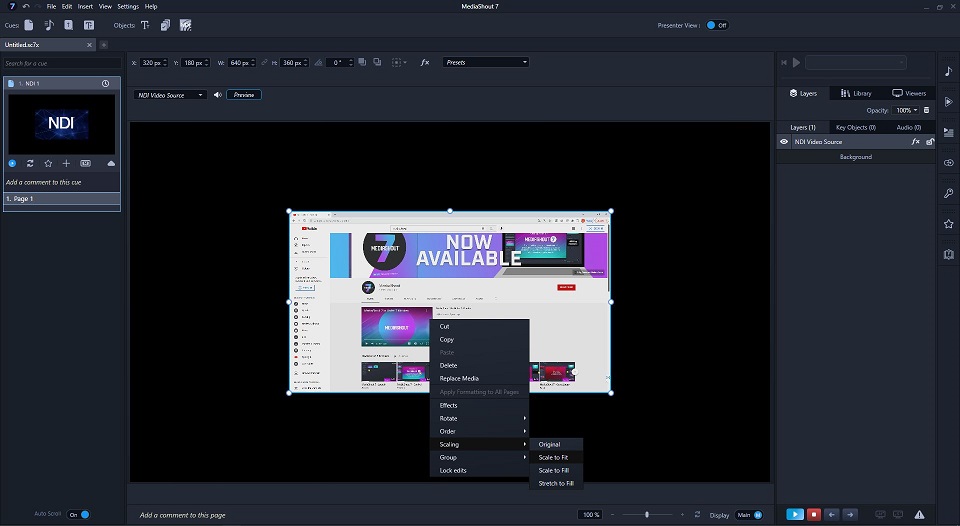Open the empty dropdown next to the play icon
The width and height of the screenshot is (960, 526).
pos(855,62)
